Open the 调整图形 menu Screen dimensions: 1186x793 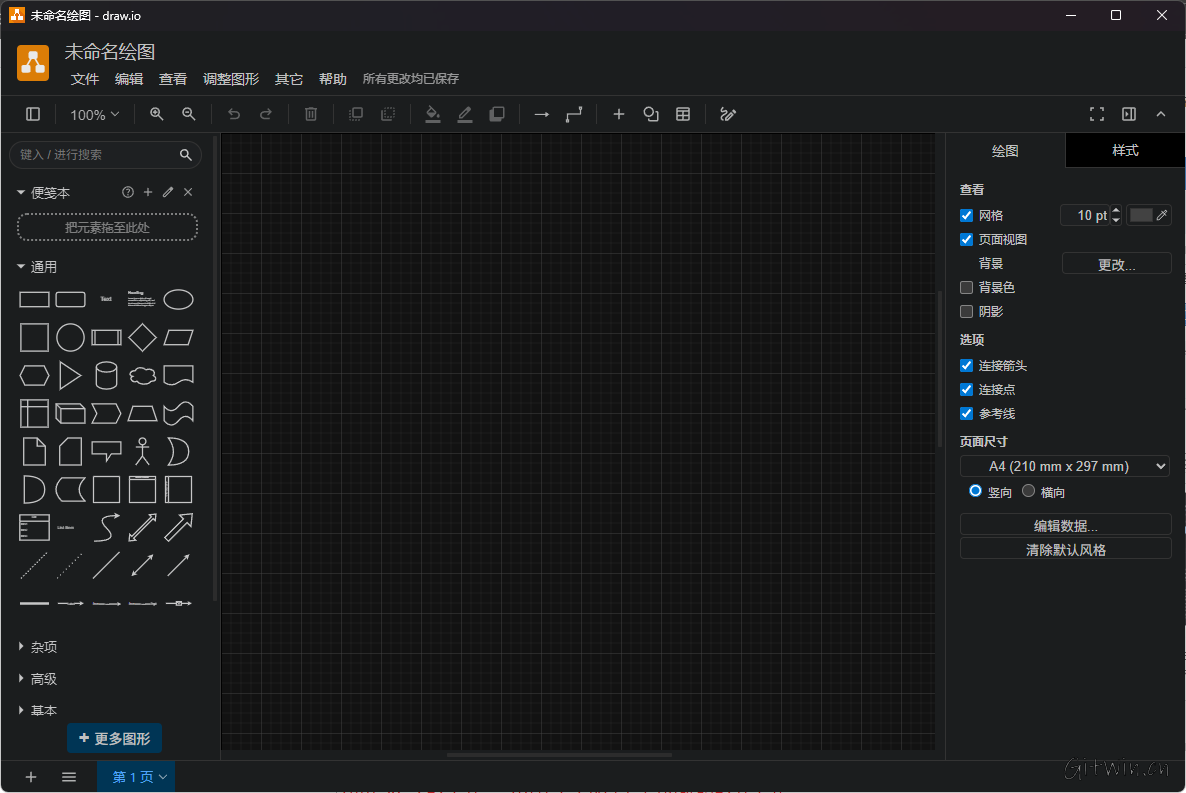231,79
